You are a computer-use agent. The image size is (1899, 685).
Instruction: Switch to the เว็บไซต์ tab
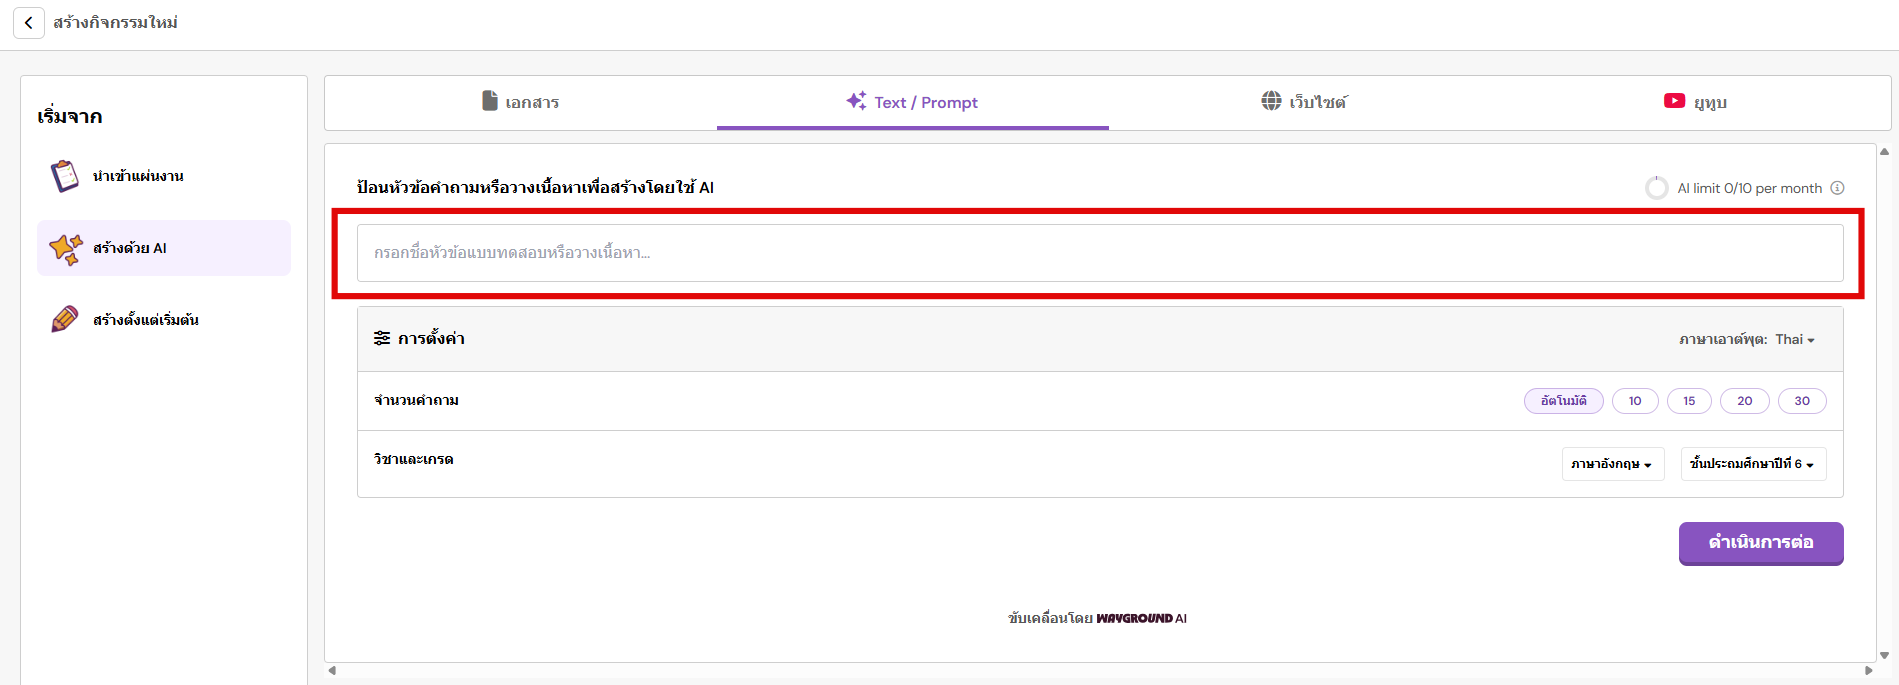pos(1304,102)
